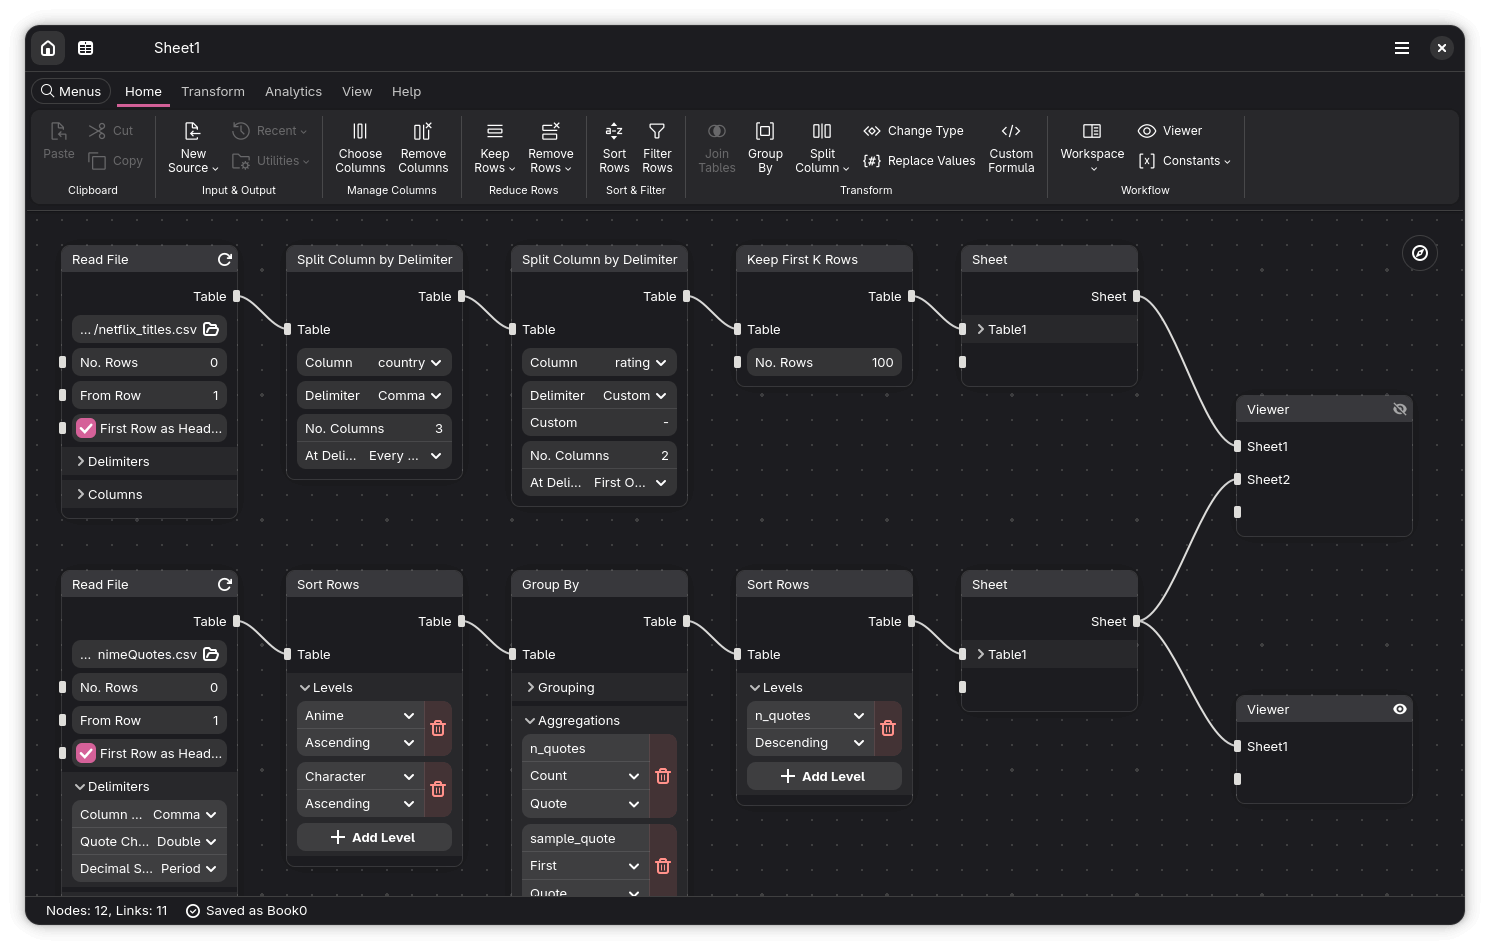Click the Group By tool
This screenshot has height=950, width=1490.
click(x=765, y=147)
